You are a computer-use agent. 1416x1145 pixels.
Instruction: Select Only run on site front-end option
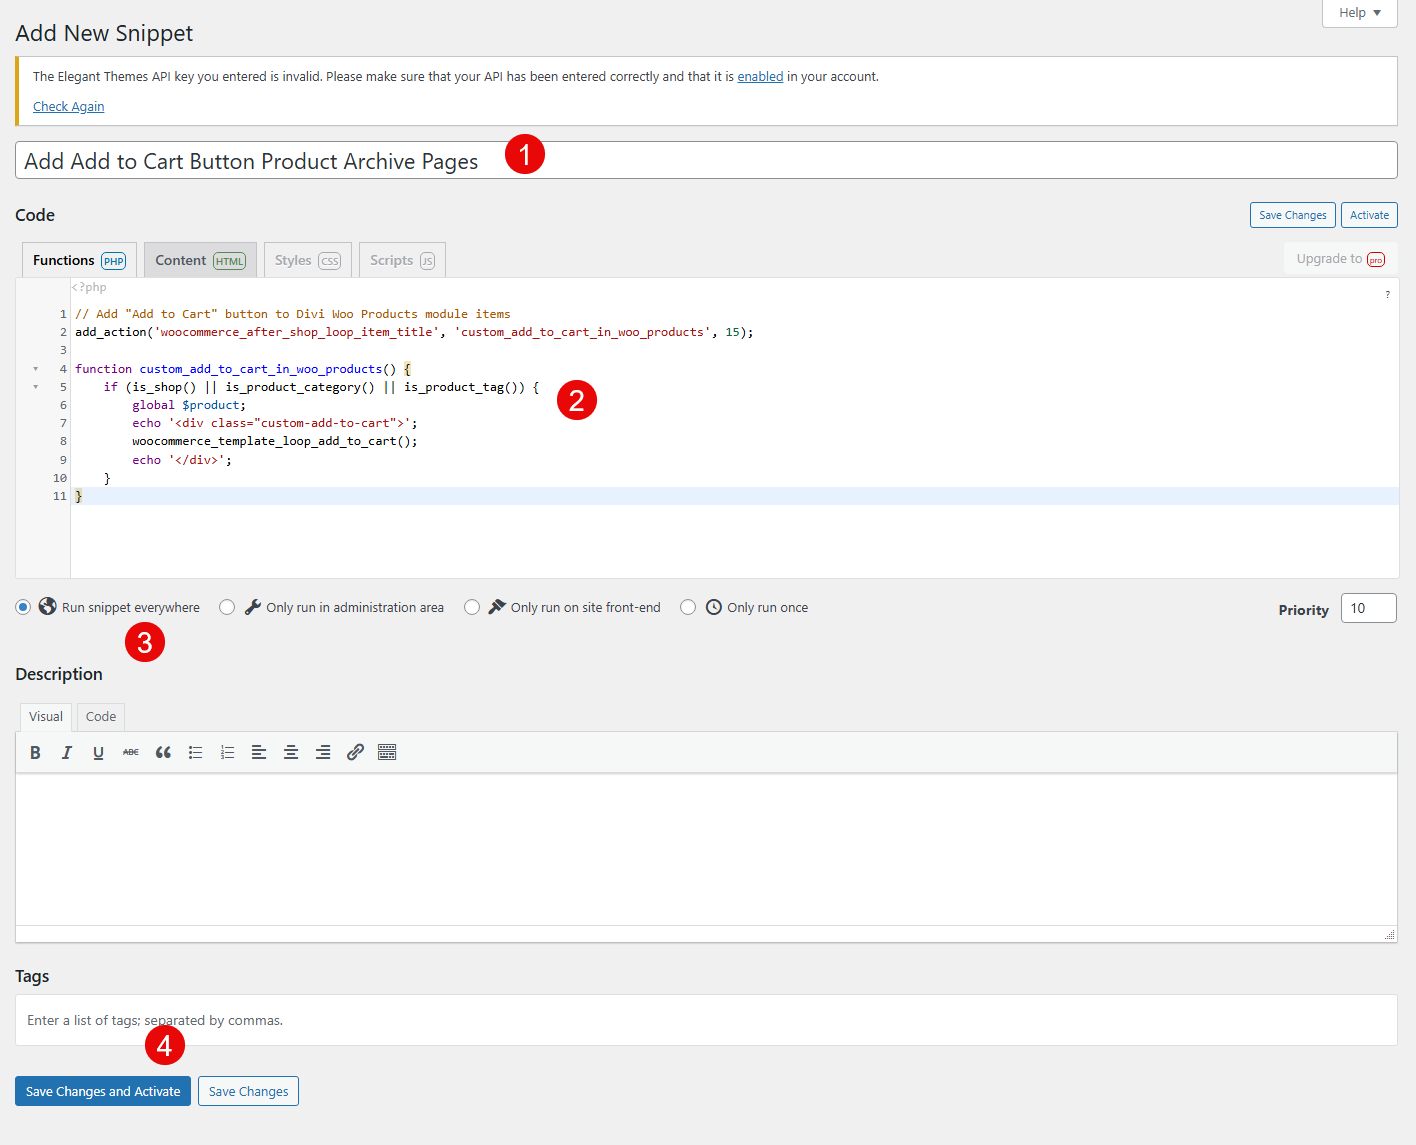pyautogui.click(x=472, y=607)
